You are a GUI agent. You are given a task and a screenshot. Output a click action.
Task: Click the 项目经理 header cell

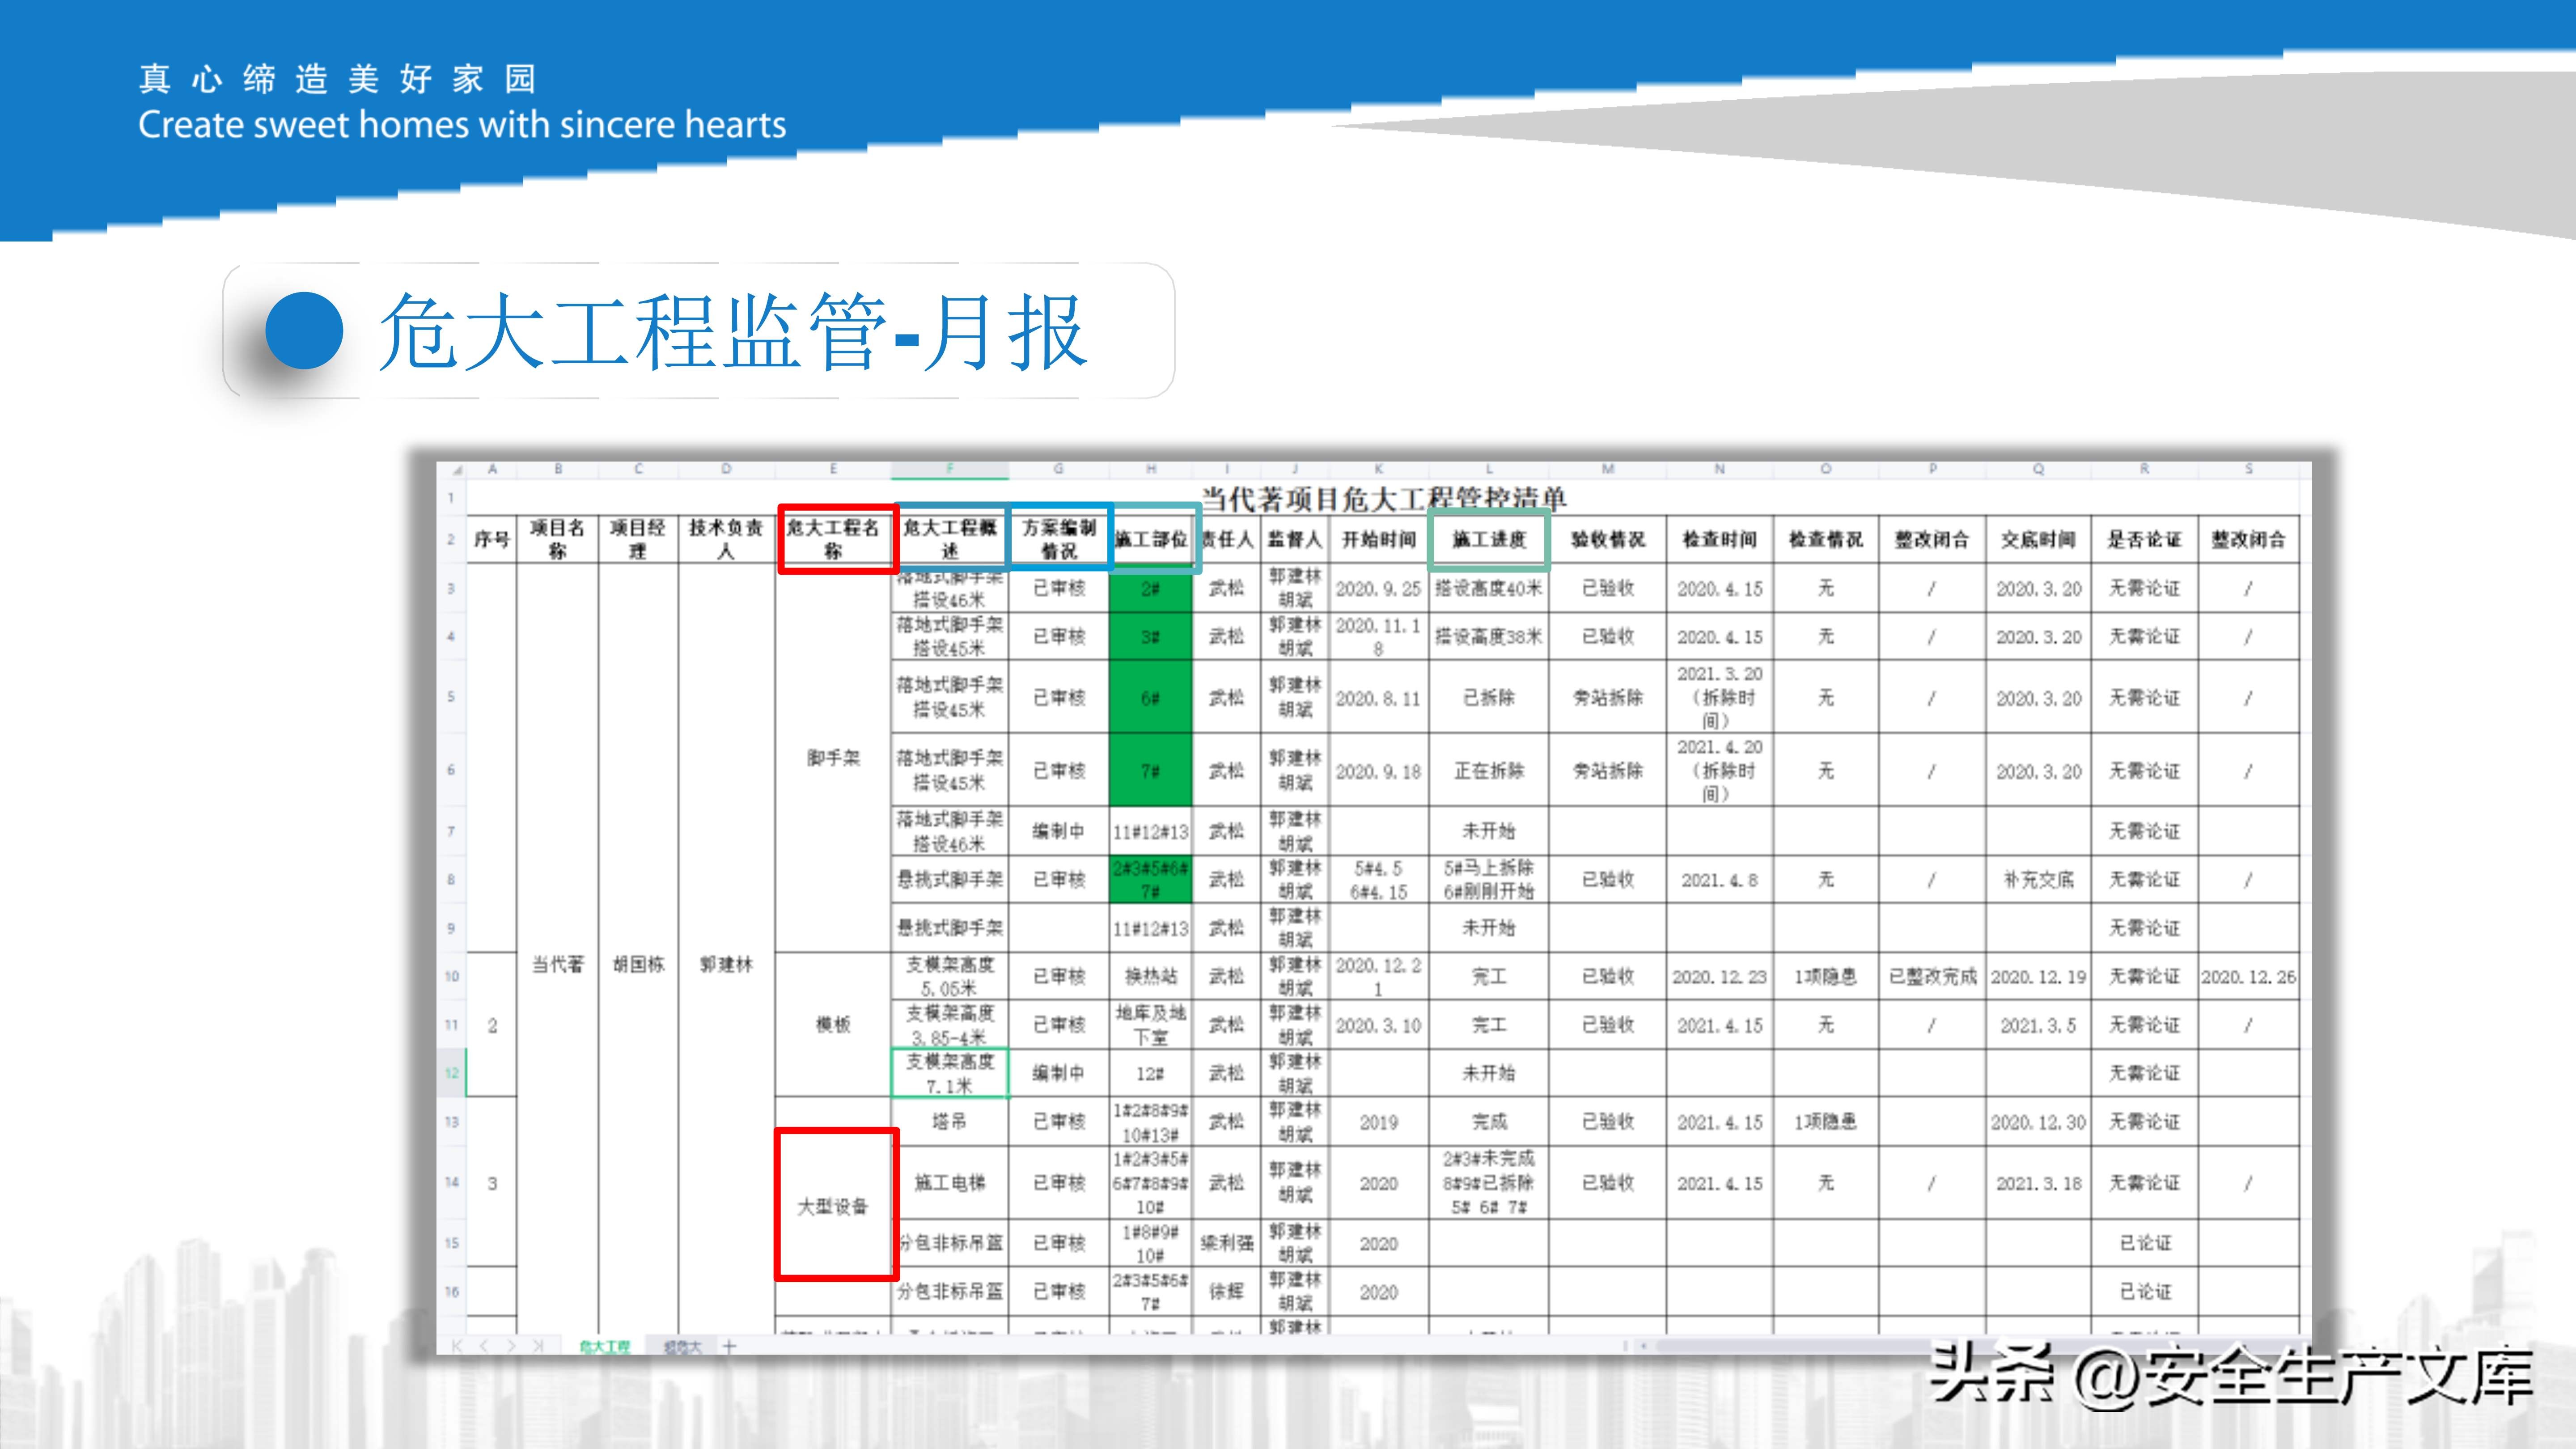[638, 540]
